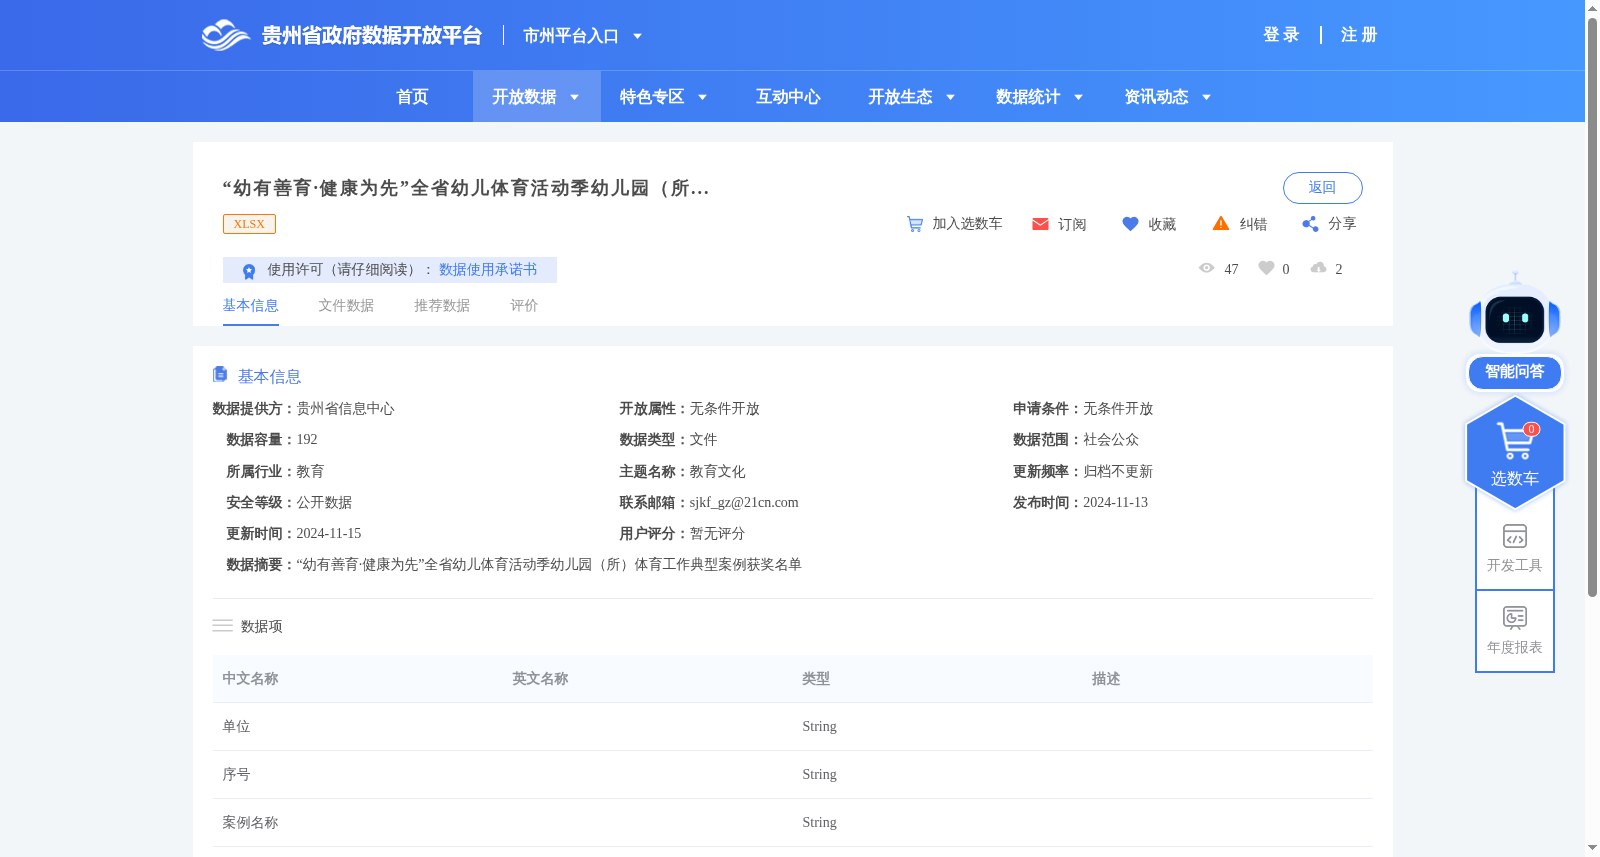
Task: Click the 中文名称 column header
Action: click(x=250, y=679)
